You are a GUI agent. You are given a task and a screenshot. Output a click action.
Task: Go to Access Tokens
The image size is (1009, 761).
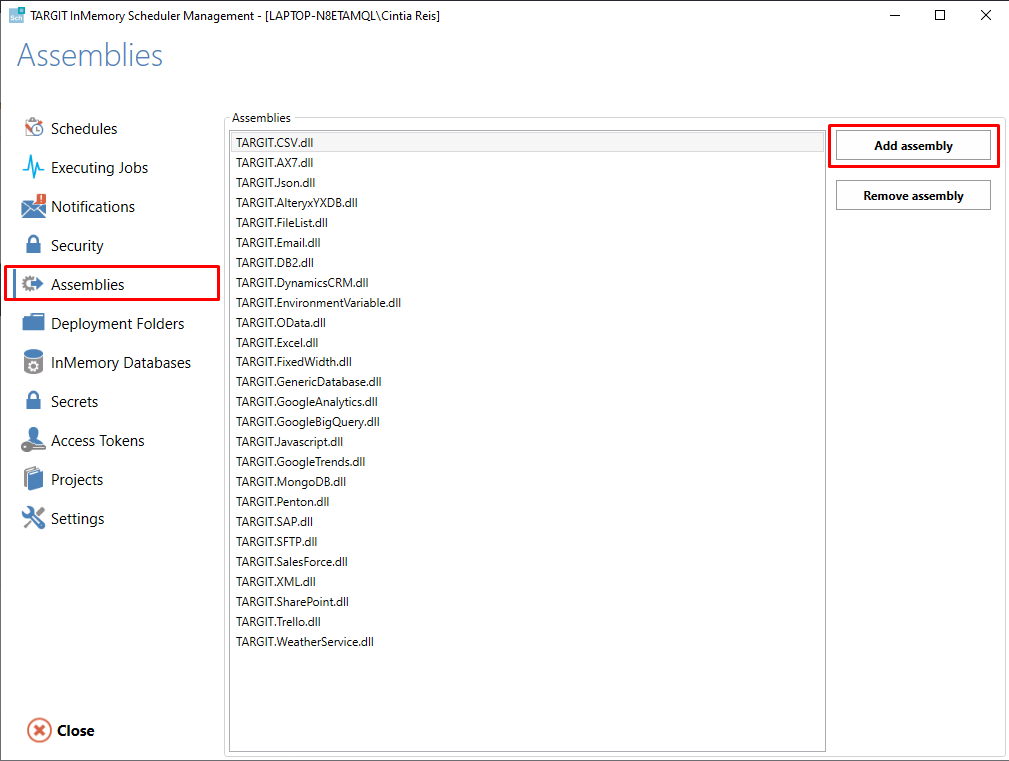click(x=98, y=441)
